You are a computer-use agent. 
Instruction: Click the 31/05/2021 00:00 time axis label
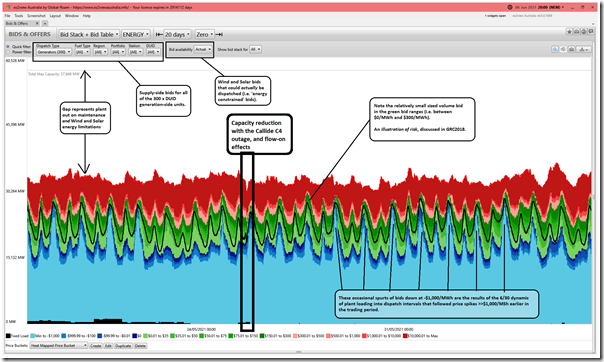coord(398,330)
